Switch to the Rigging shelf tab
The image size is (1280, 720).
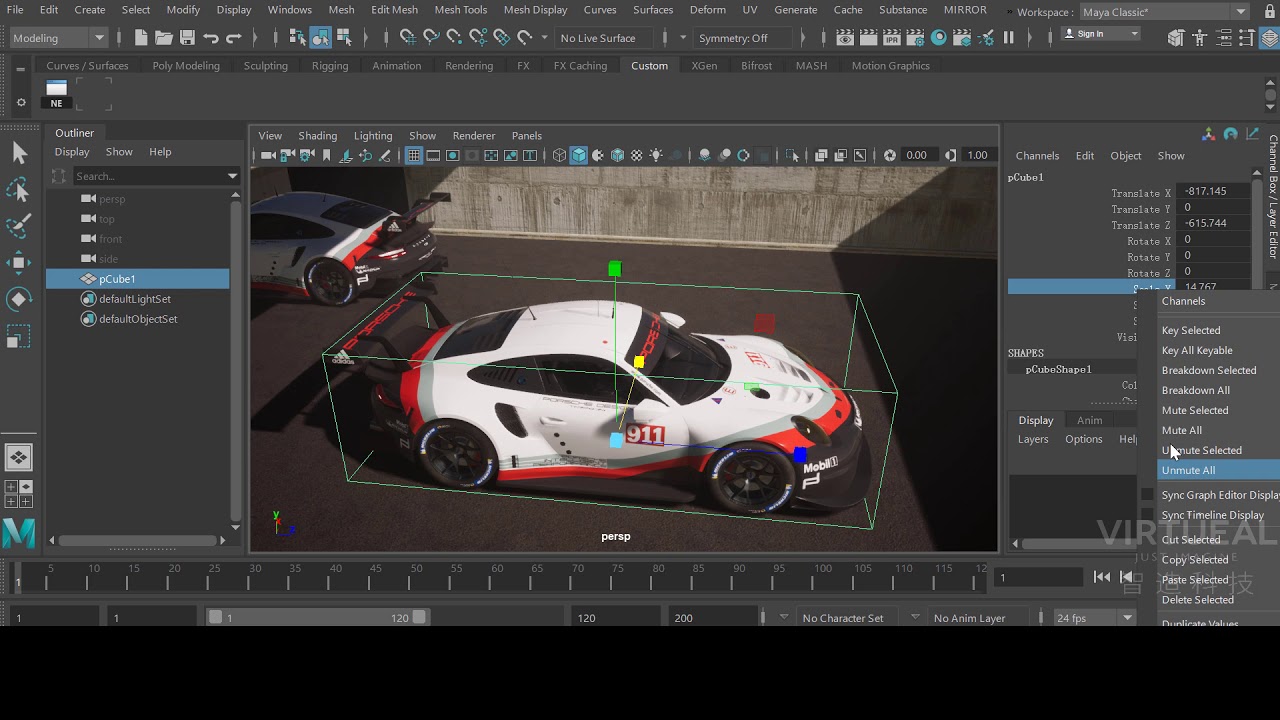coord(330,66)
